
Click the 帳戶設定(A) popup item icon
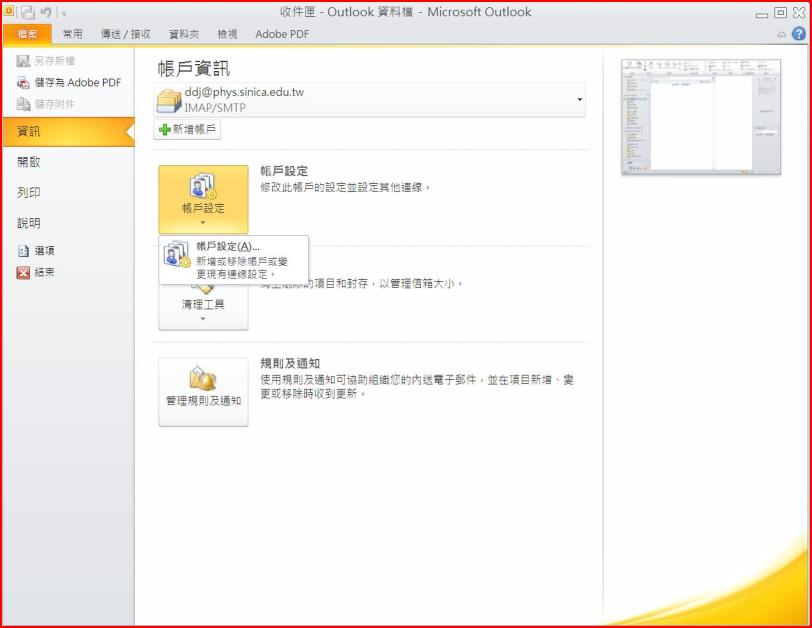click(x=177, y=254)
